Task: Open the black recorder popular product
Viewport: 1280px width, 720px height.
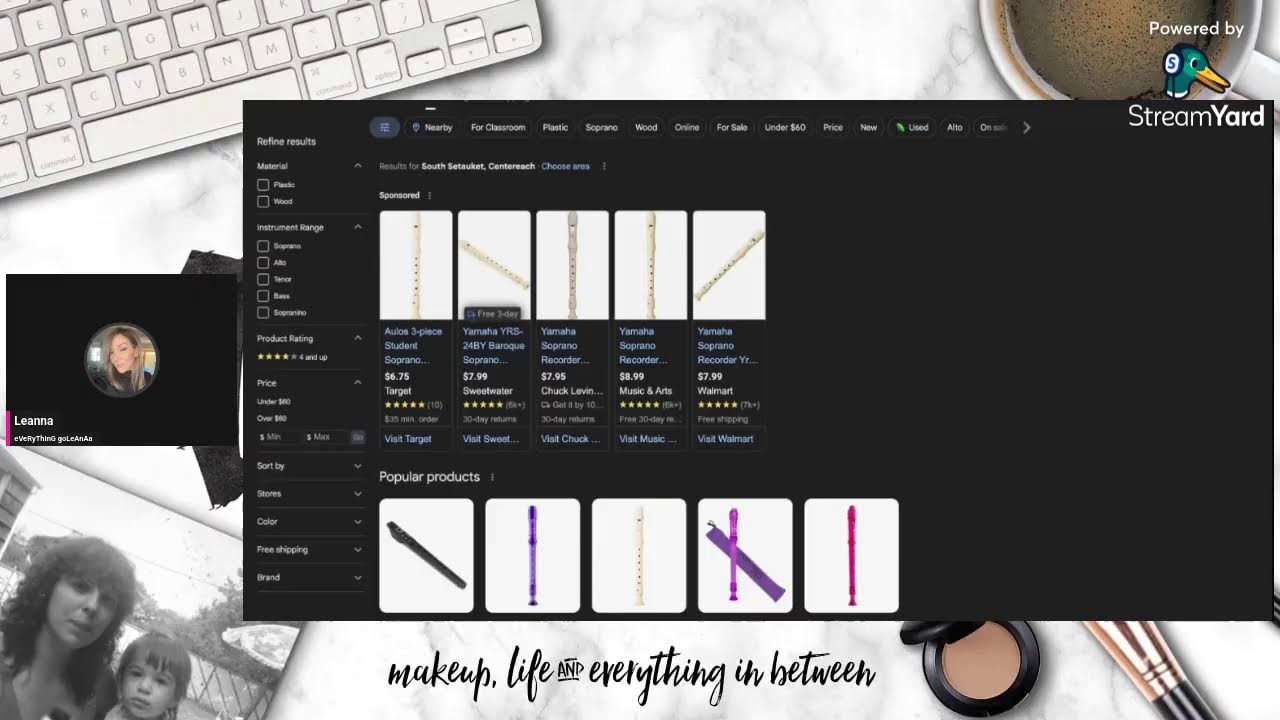Action: pos(426,555)
